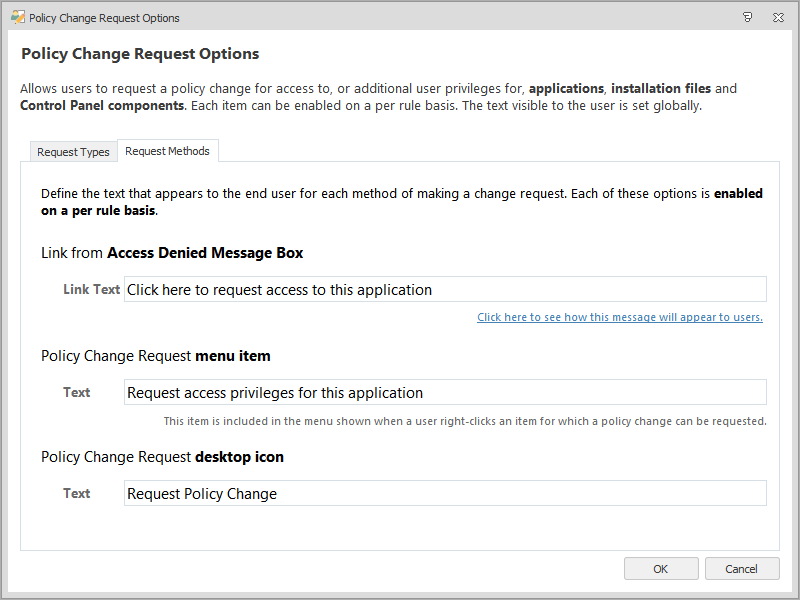800x600 pixels.
Task: Click the Text label beside desktop icon field
Action: click(x=77, y=494)
